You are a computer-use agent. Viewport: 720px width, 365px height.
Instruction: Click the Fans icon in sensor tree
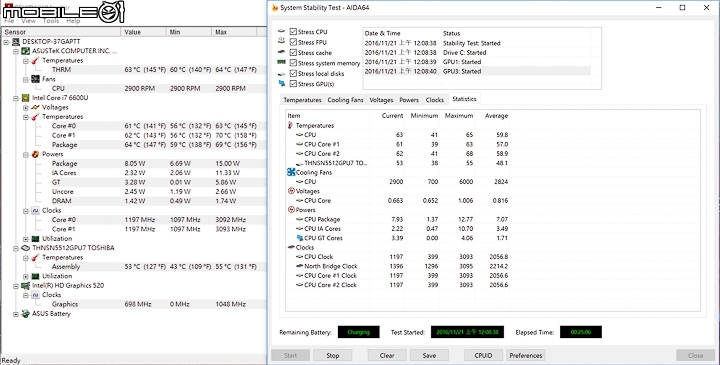tap(35, 79)
